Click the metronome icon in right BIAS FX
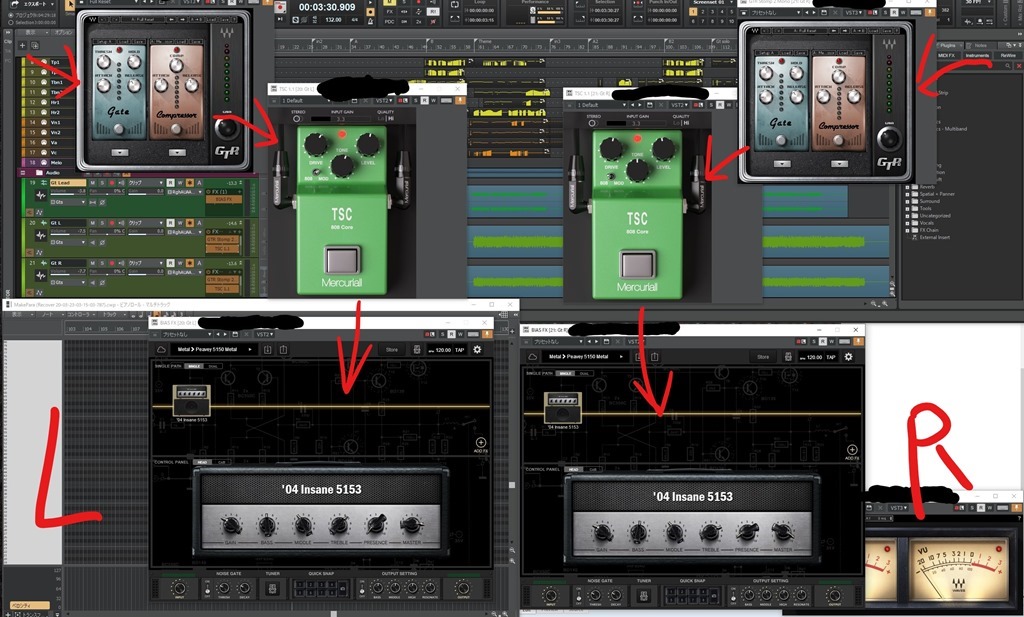Screen dimensions: 1024x617 pos(790,357)
